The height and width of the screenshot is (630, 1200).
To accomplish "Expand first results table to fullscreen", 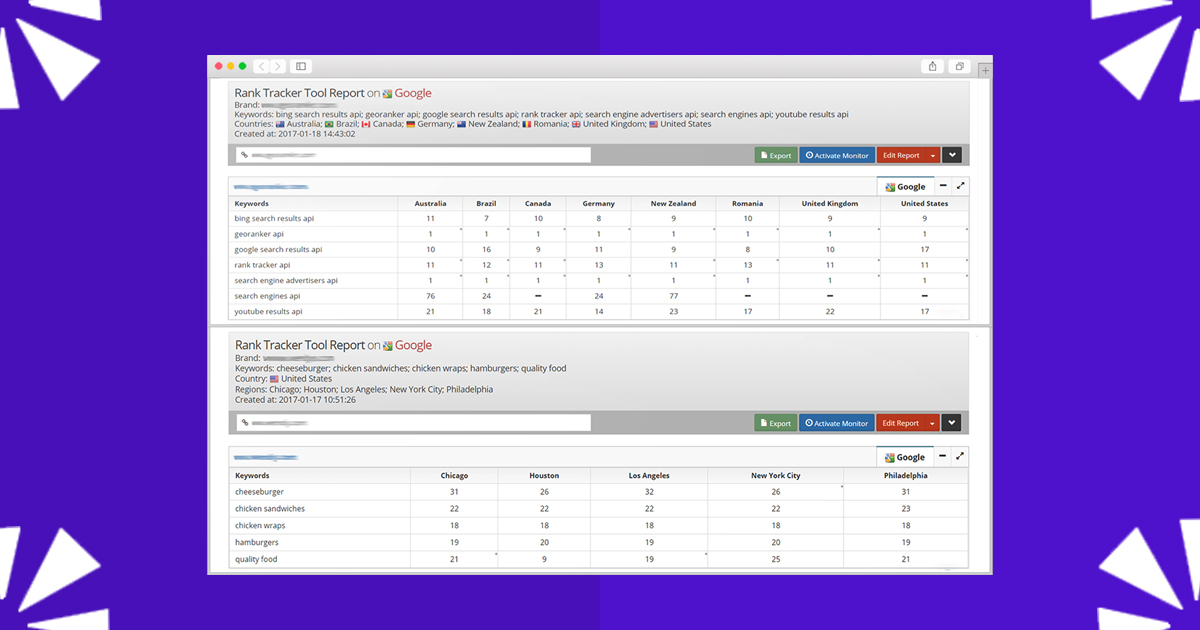I will [x=961, y=186].
